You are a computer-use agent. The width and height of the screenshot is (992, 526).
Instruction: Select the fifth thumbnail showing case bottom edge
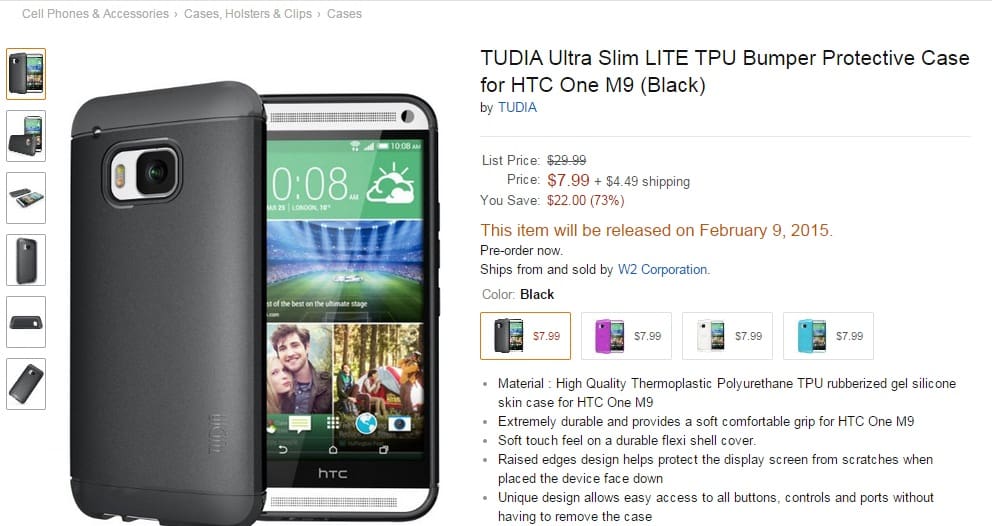(x=26, y=322)
